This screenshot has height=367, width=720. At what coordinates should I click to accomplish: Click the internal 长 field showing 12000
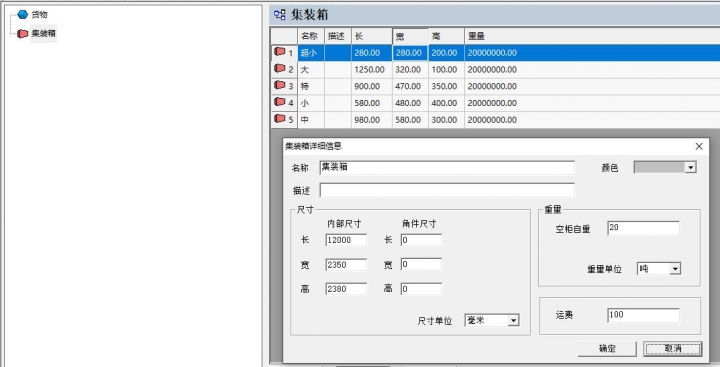click(346, 240)
